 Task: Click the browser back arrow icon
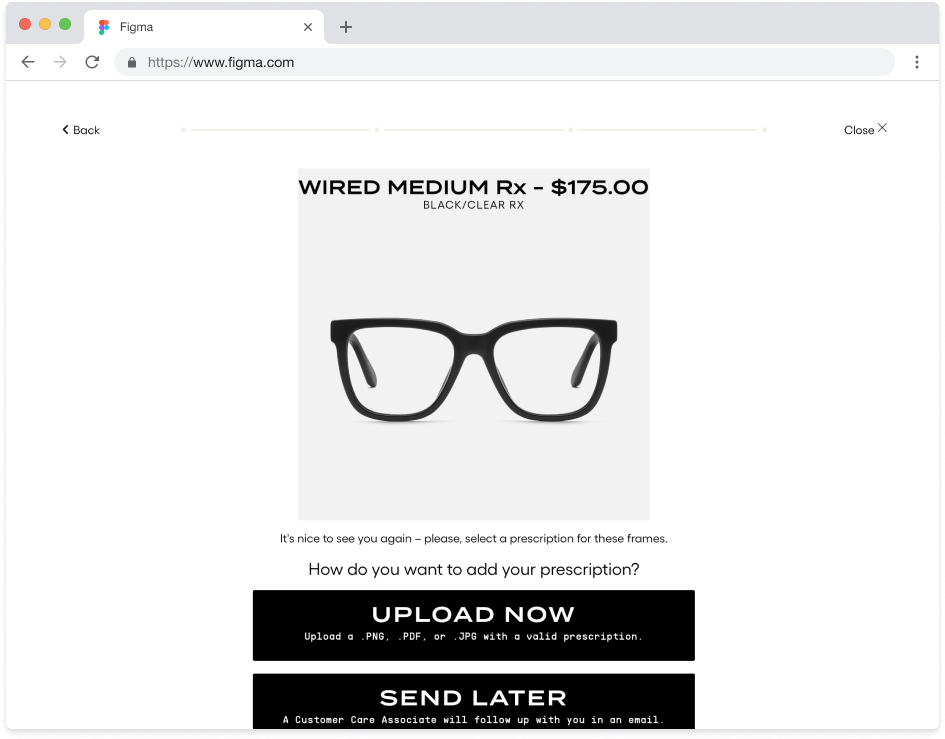point(28,62)
